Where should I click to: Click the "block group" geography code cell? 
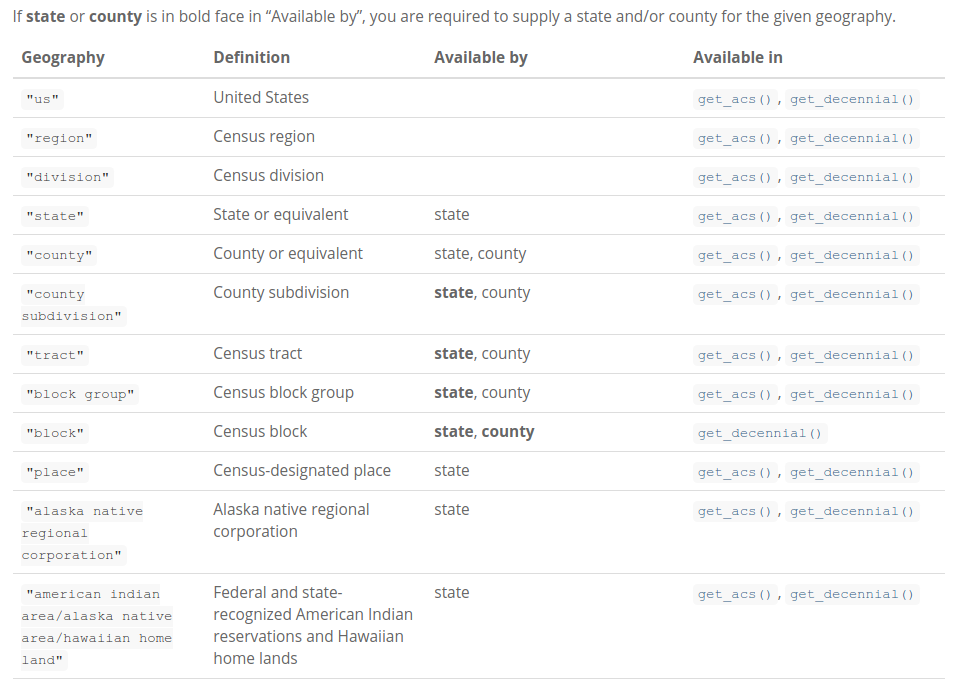coord(80,394)
